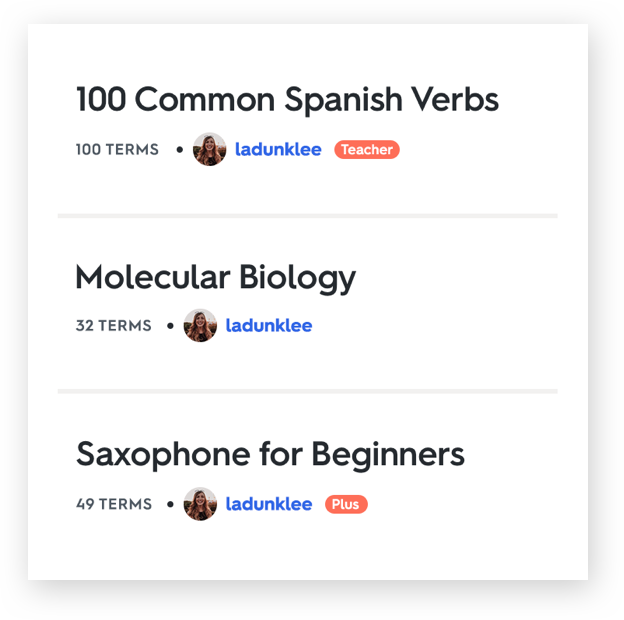Click the avatar beside 100 Common Spanish Verbs
Screen dimensions: 624x620
[x=210, y=149]
